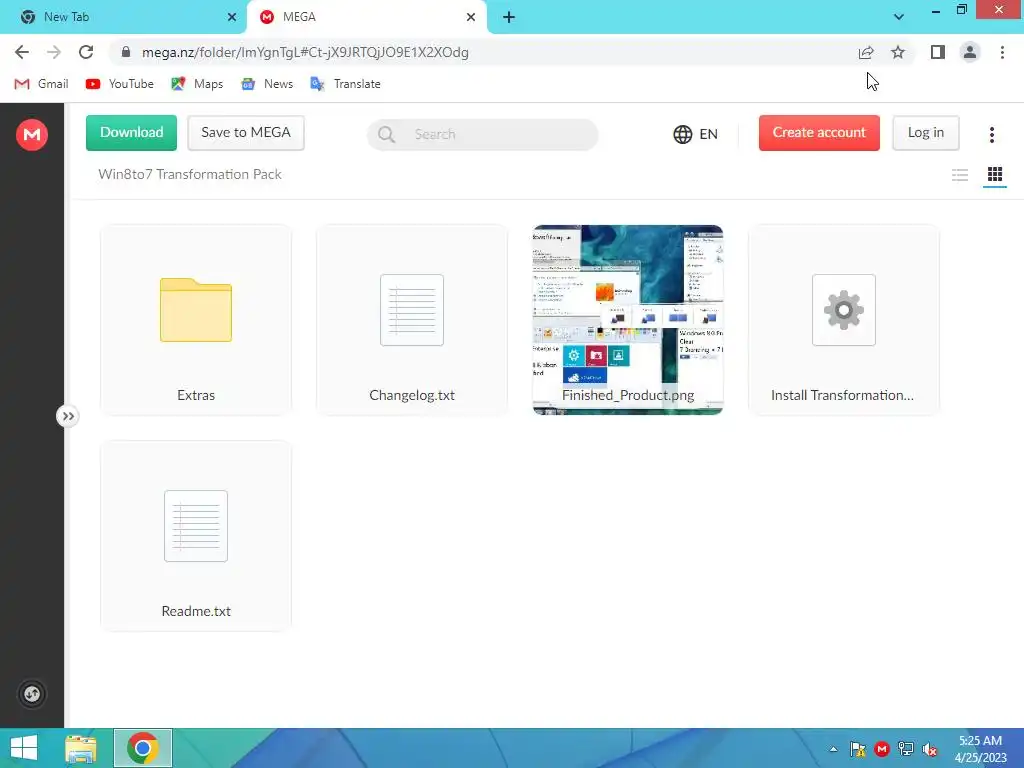
Task: Close the MEGA browser tab
Action: pos(471,17)
